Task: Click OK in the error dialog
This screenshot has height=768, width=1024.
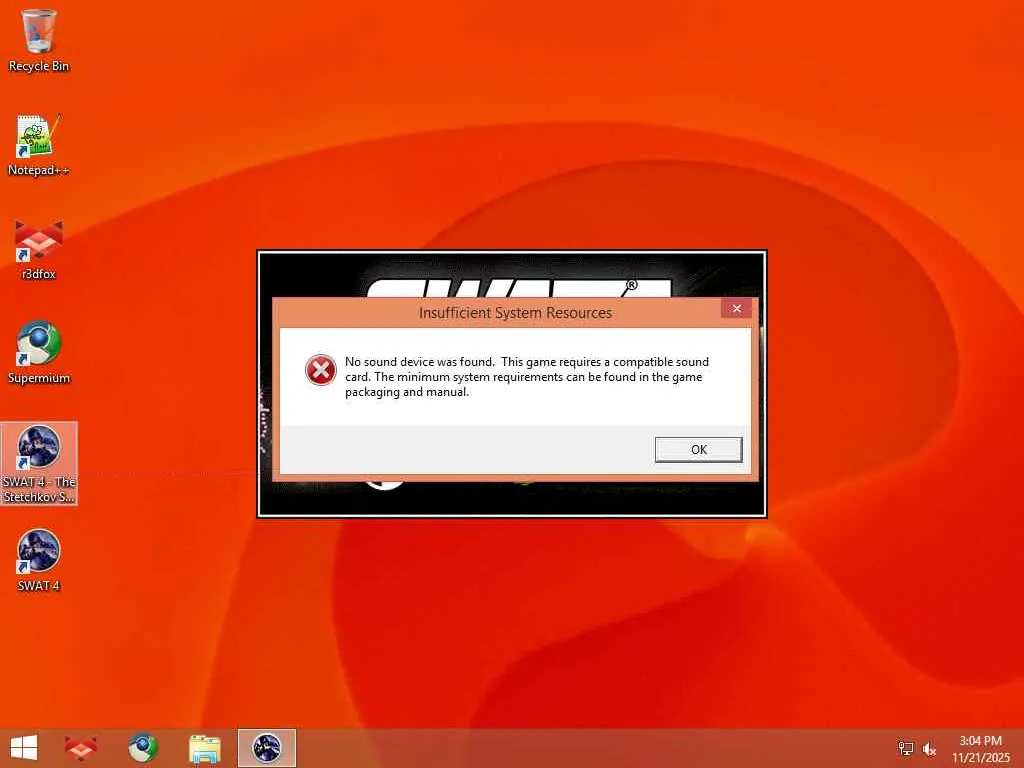Action: pos(698,449)
